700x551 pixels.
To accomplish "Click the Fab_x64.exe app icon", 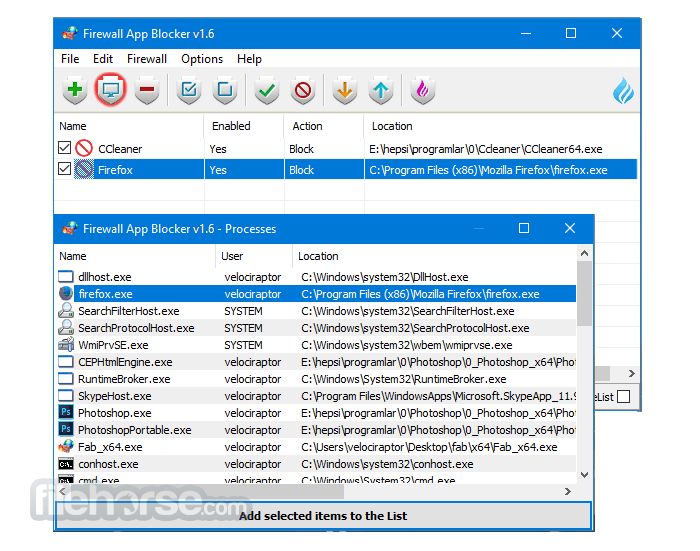I will point(66,446).
